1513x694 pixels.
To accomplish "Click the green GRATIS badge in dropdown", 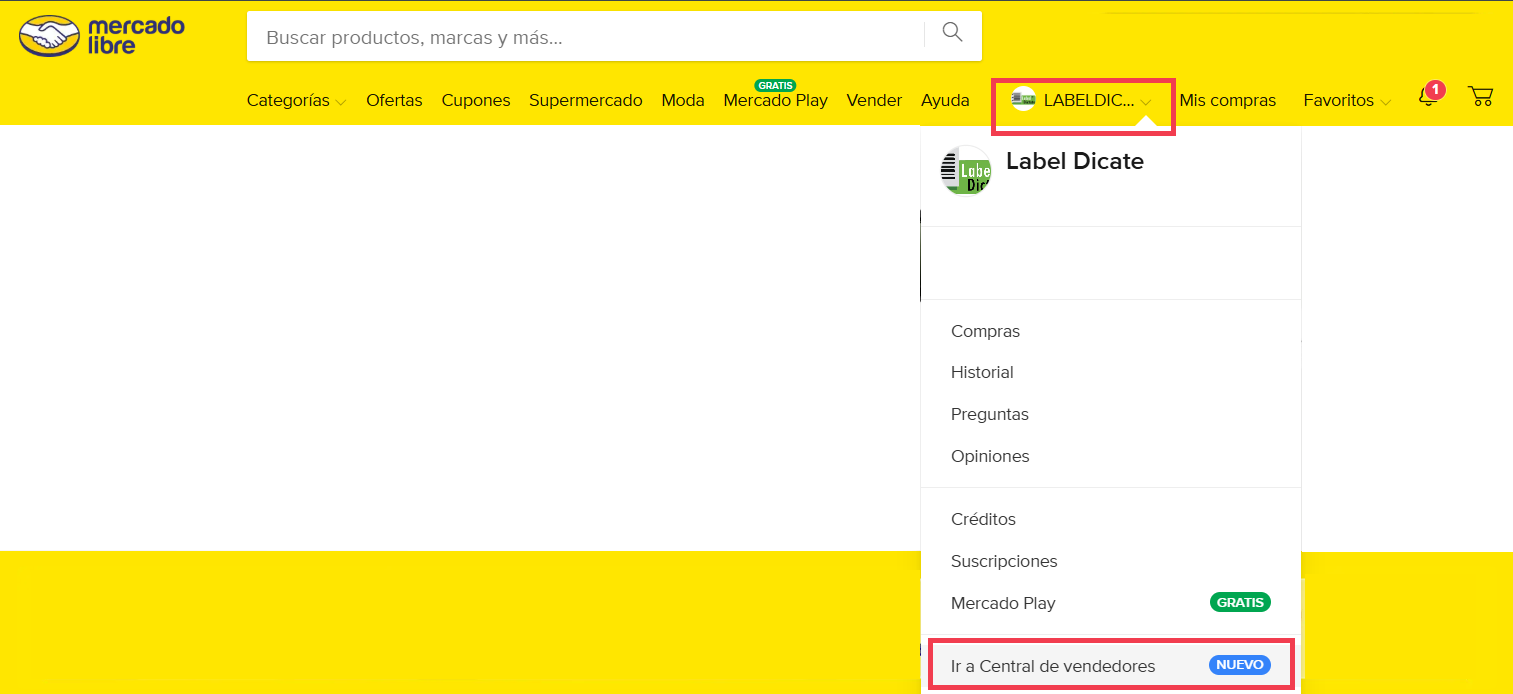I will (1240, 602).
